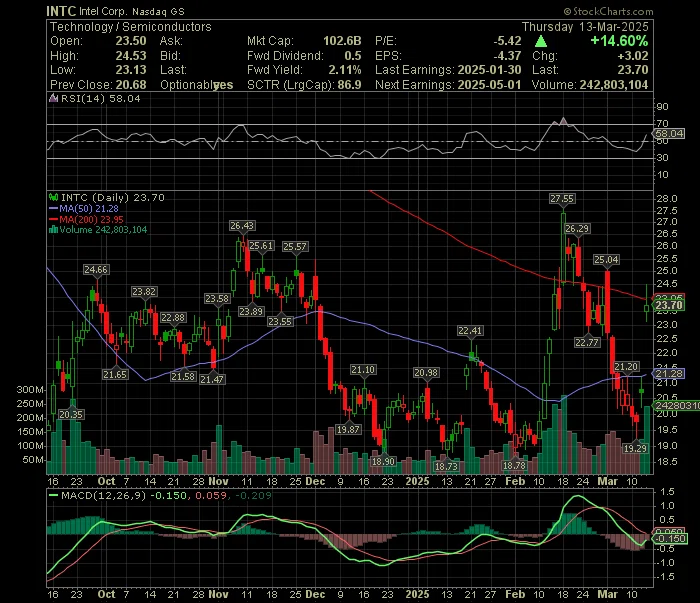
Task: Select the date Thursday 13-Mar-2025
Action: pyautogui.click(x=585, y=27)
